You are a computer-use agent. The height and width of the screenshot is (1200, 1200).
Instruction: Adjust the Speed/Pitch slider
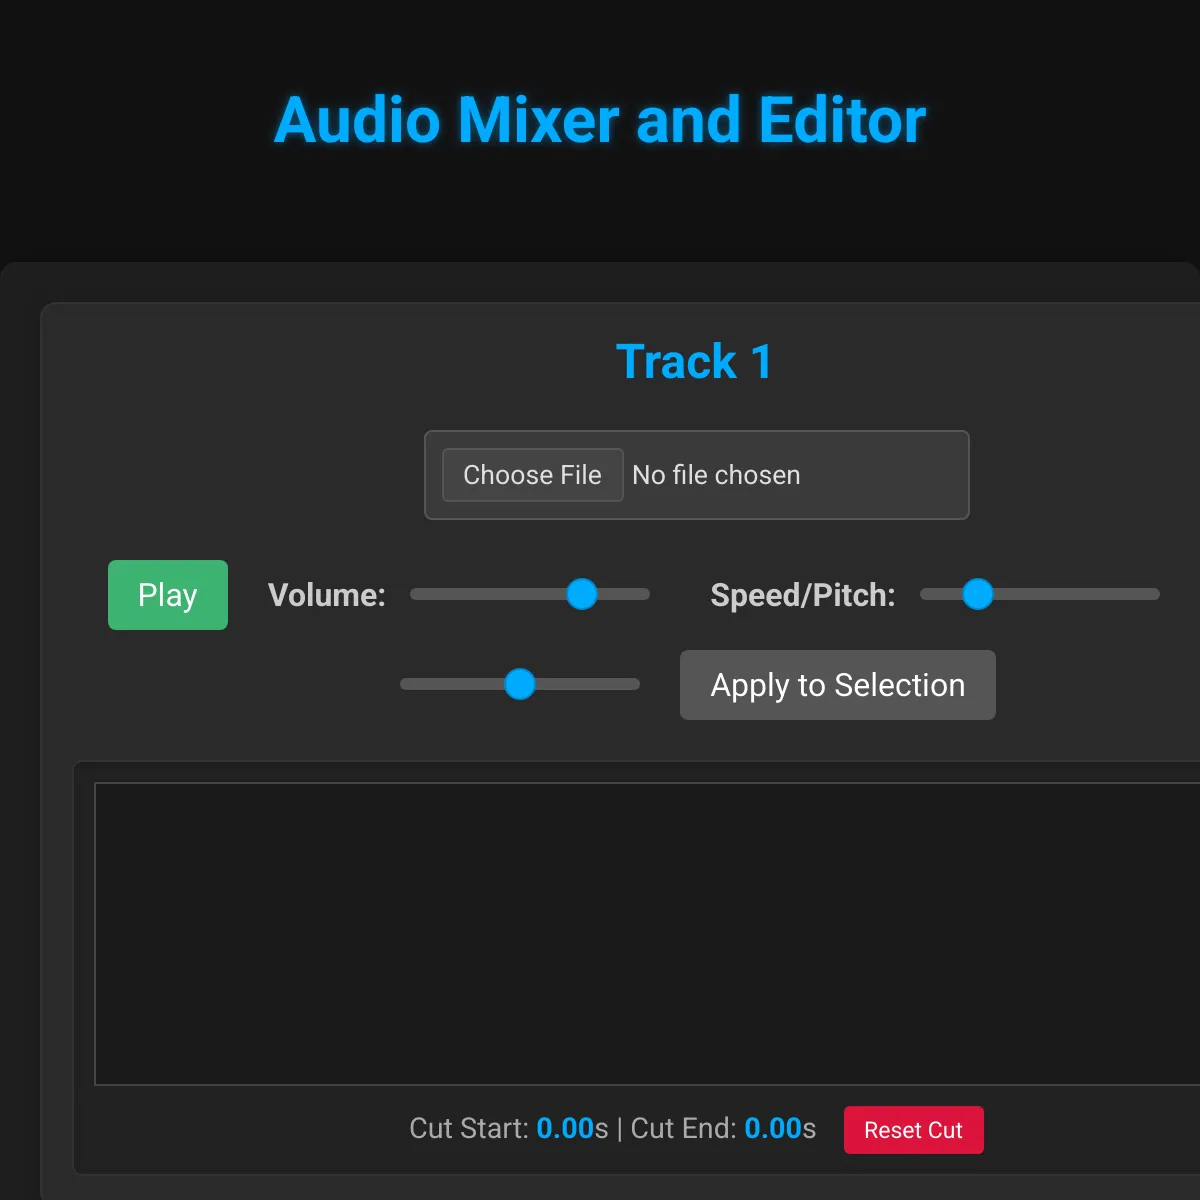click(x=977, y=594)
